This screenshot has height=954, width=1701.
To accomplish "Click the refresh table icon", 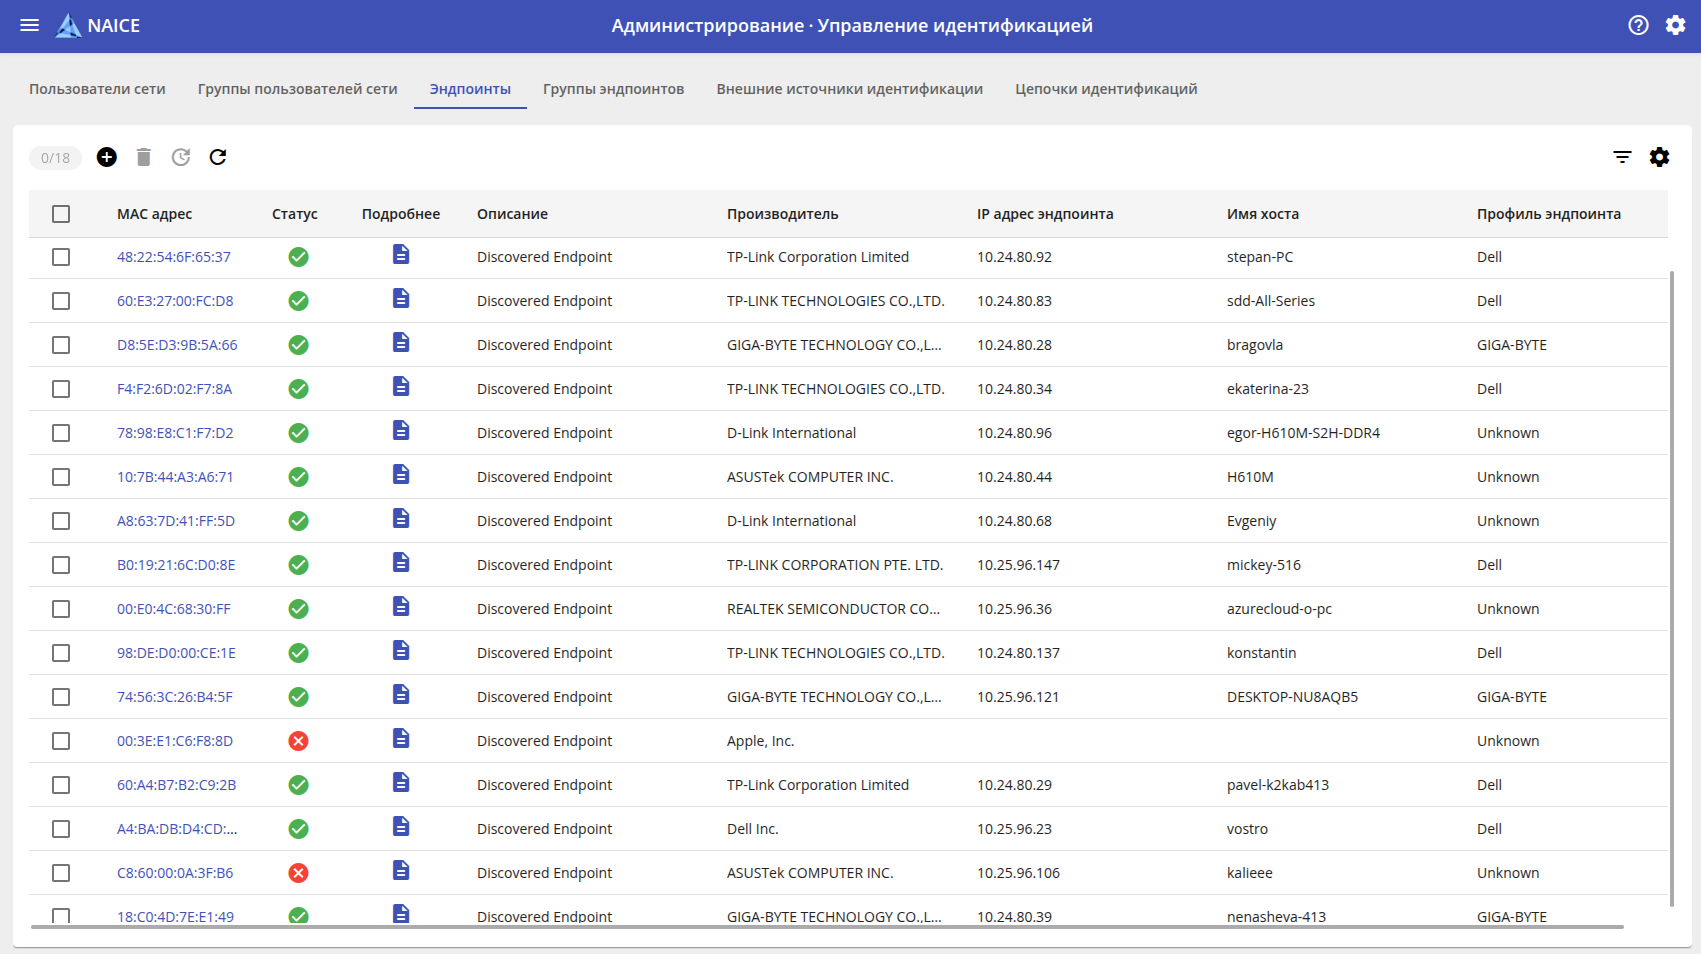I will (218, 157).
